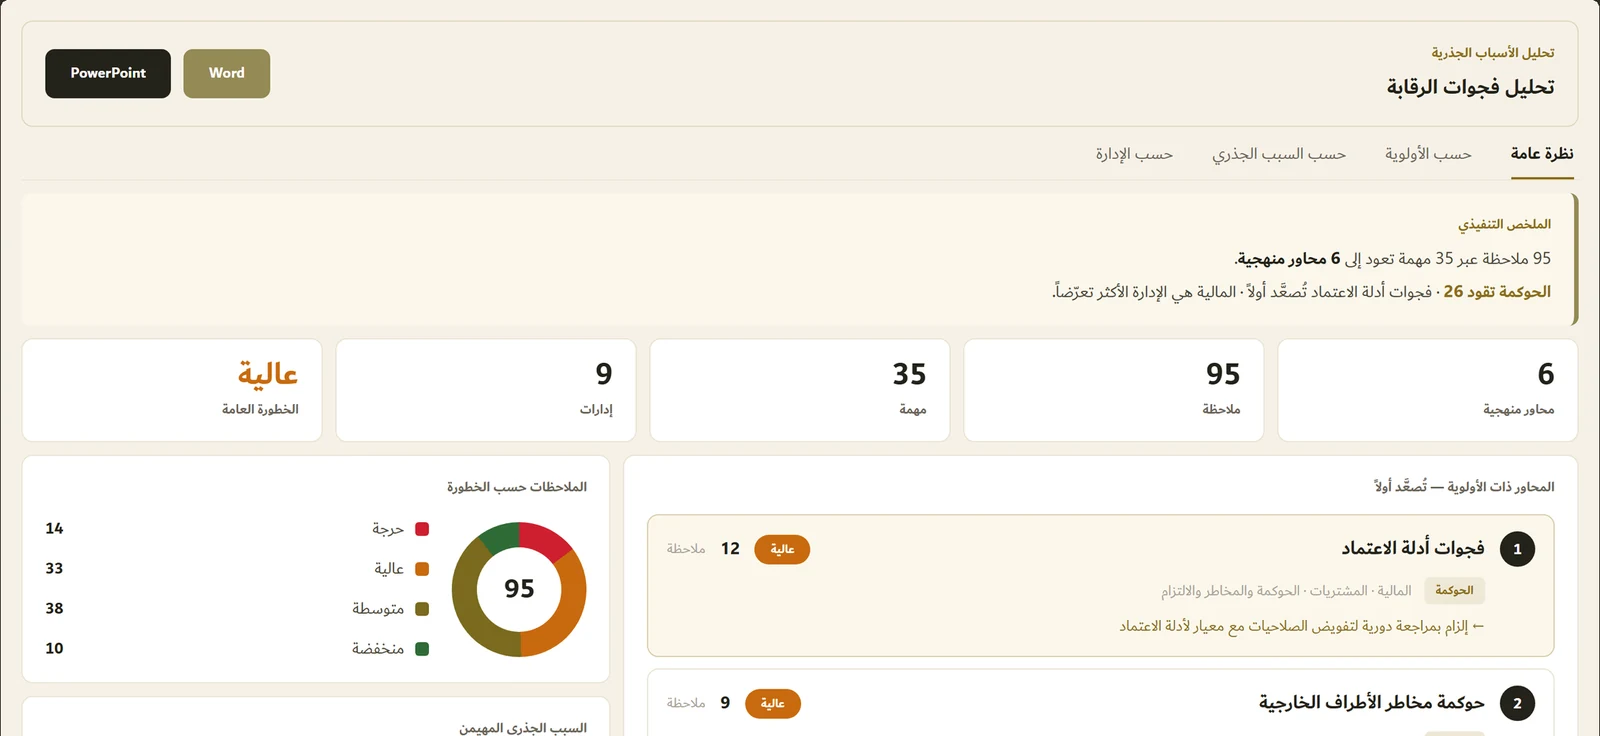Click the الملاحظات حسب الخطورة panel heading
Image resolution: width=1600 pixels, height=736 pixels.
517,487
